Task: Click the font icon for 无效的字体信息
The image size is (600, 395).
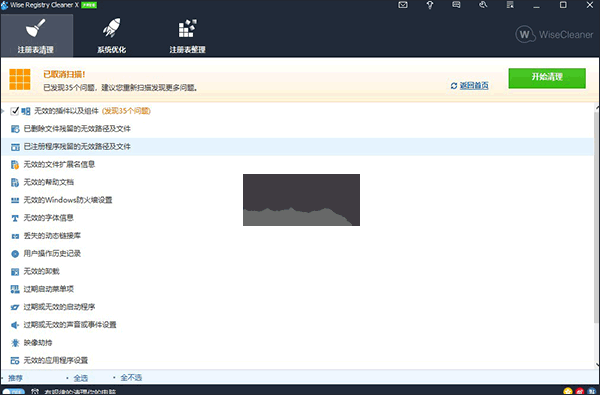Action: tap(15, 218)
